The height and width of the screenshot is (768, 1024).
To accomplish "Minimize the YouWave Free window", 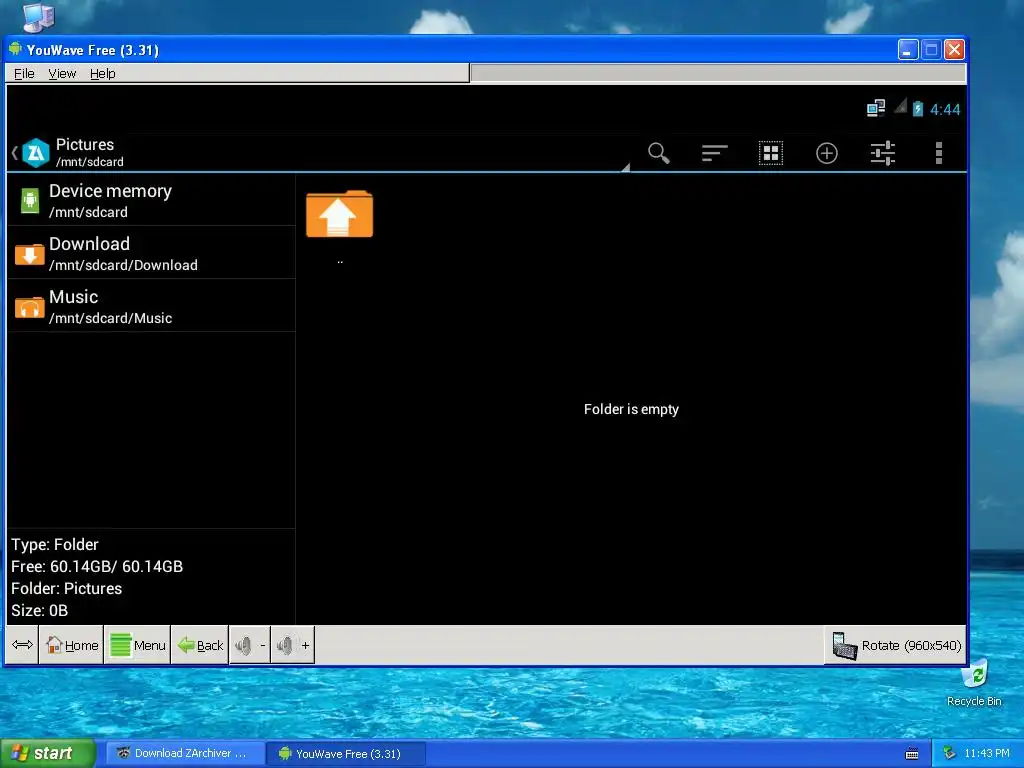I will pos(908,50).
